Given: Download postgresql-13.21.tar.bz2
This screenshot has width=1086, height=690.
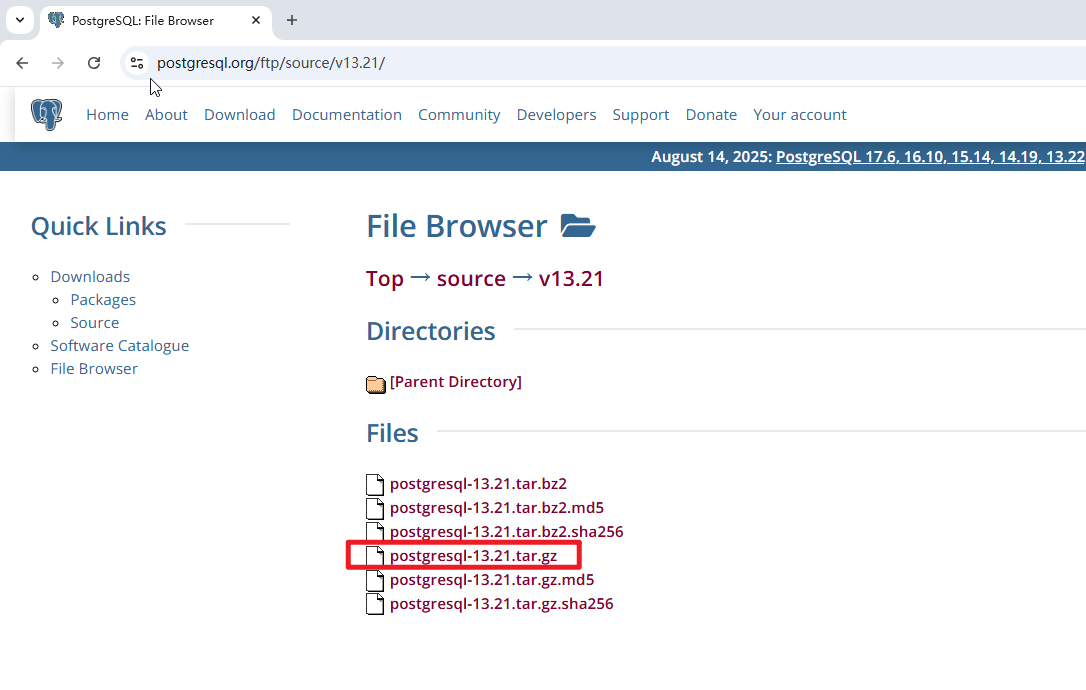Looking at the screenshot, I should pyautogui.click(x=478, y=484).
